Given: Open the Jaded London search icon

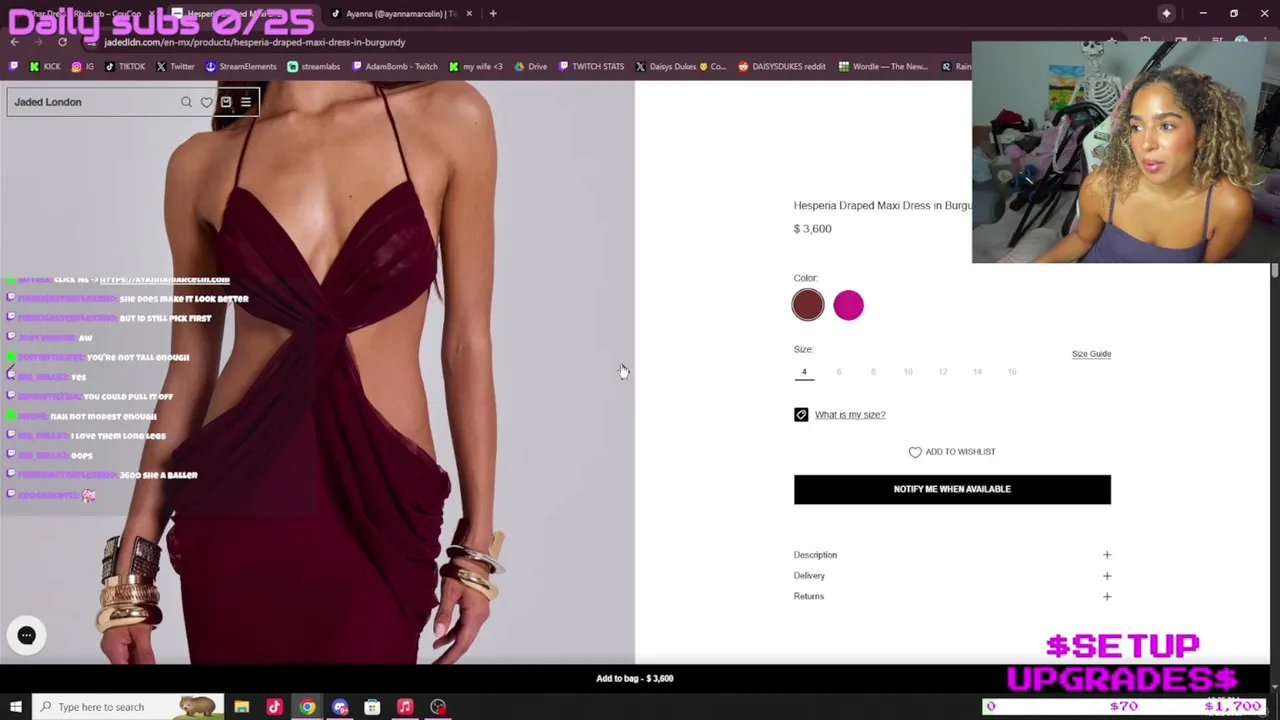Looking at the screenshot, I should click(x=186, y=102).
